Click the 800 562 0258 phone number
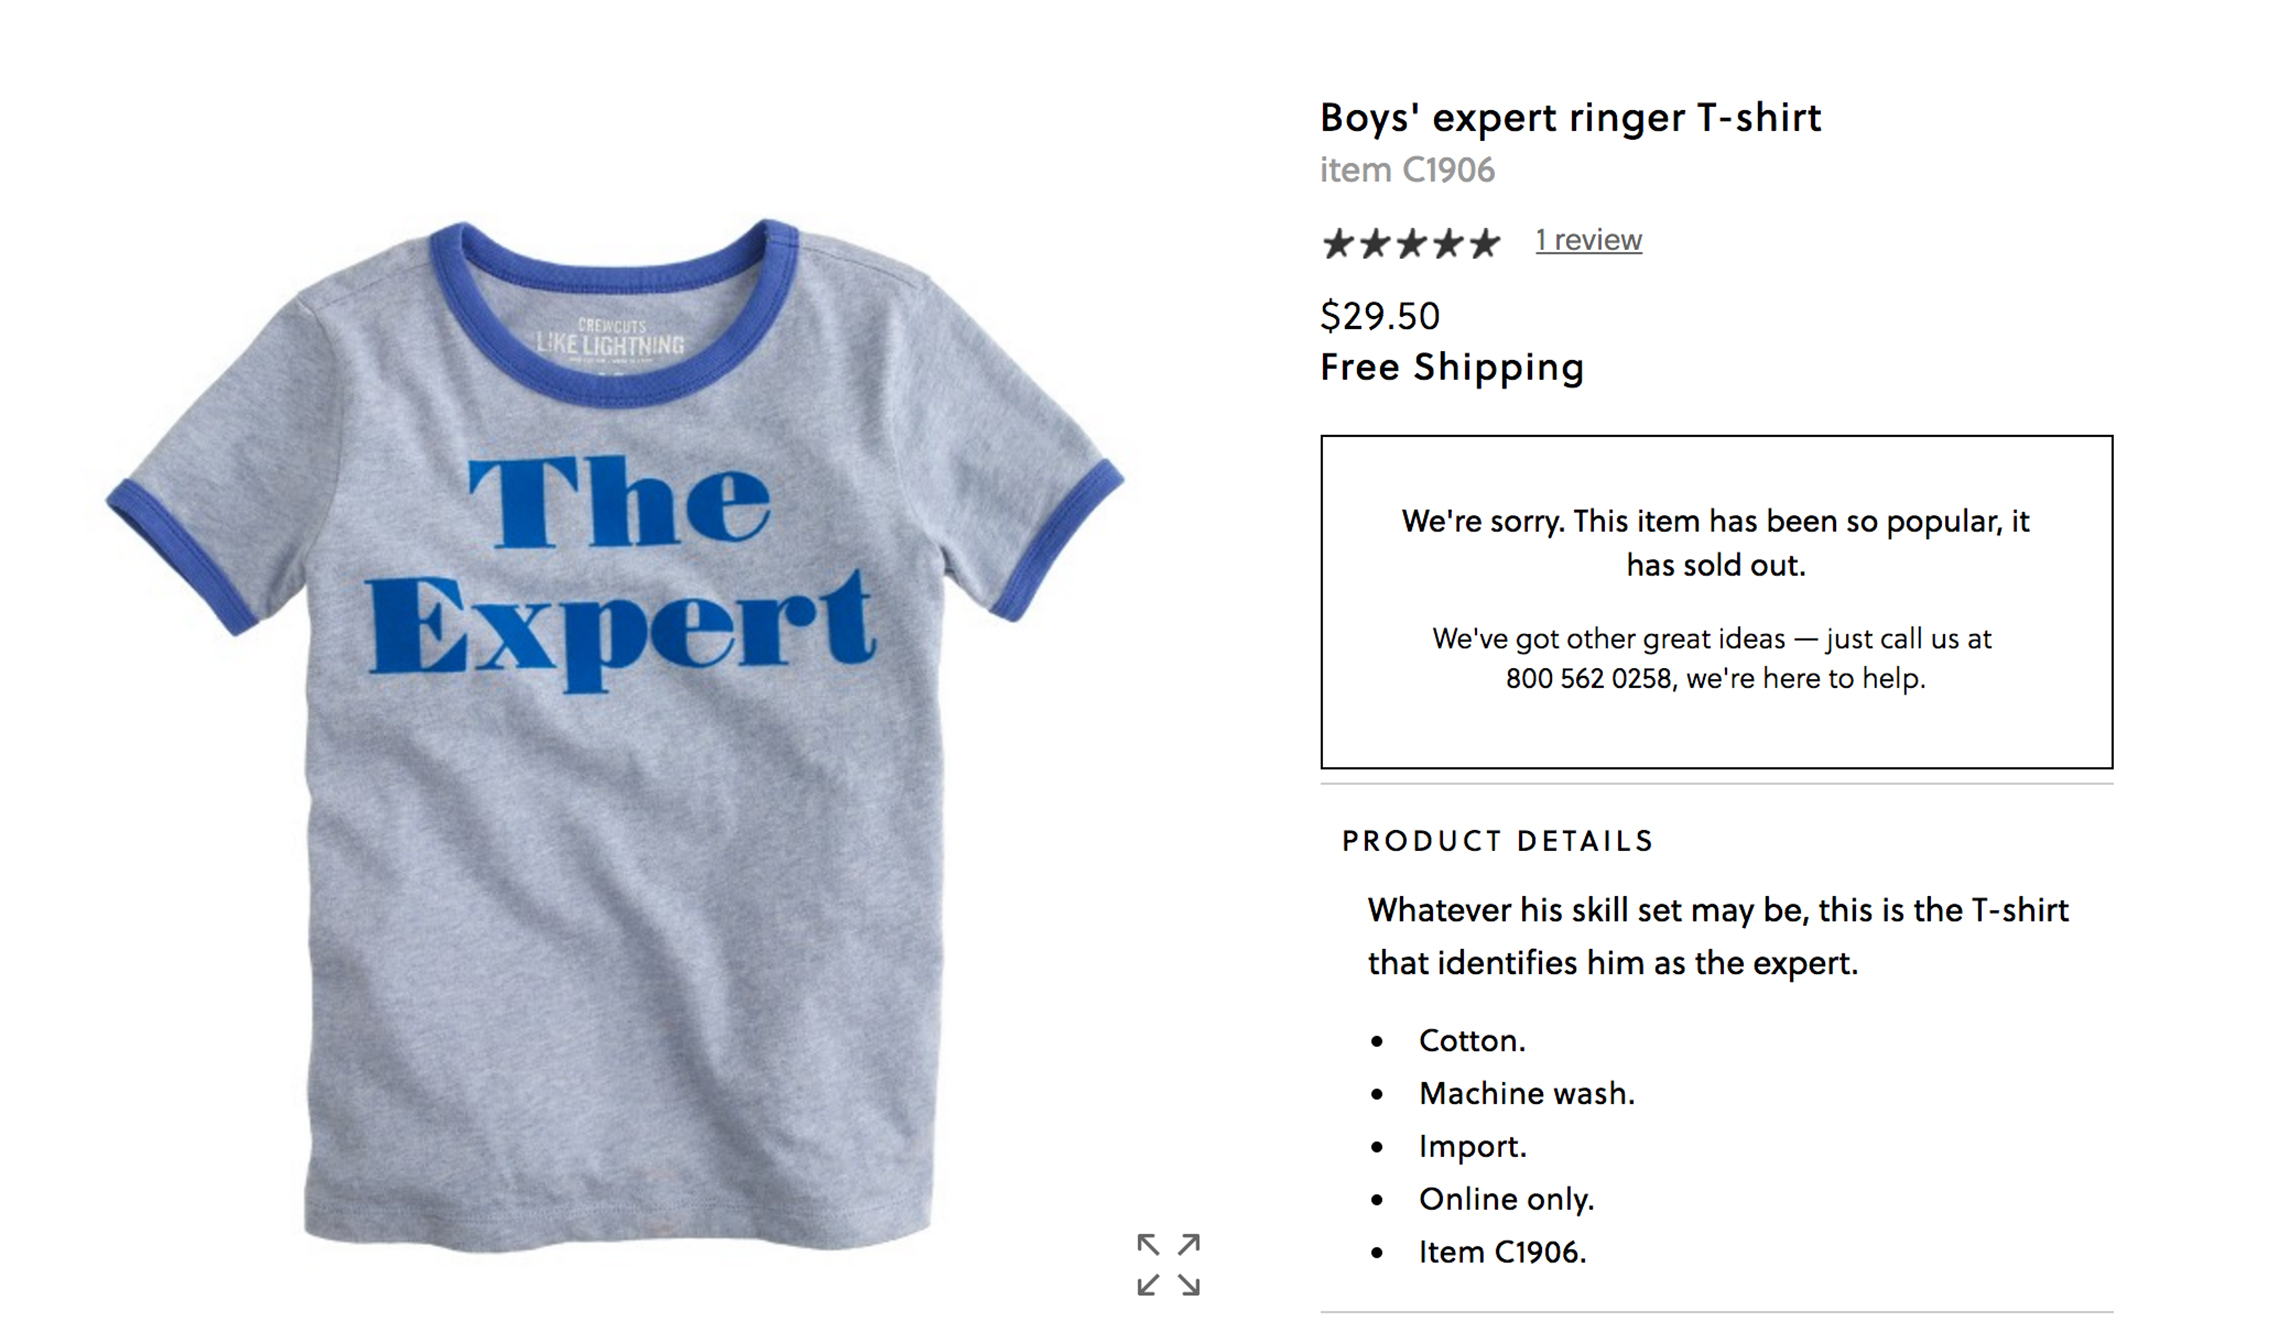The image size is (2290, 1322). (x=1588, y=679)
